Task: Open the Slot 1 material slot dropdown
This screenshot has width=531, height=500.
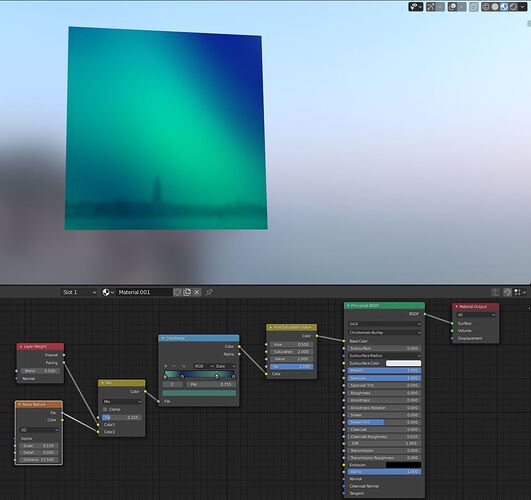Action: coord(79,292)
